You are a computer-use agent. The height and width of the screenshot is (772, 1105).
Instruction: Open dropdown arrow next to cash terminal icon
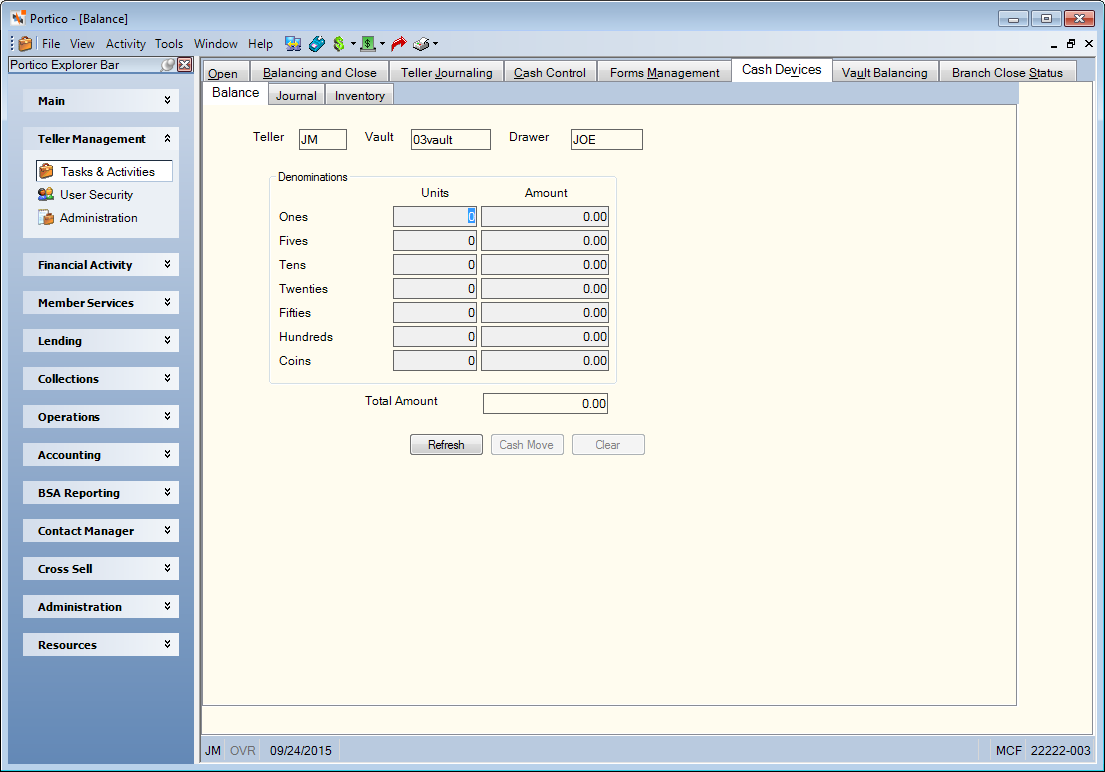pyautogui.click(x=382, y=44)
